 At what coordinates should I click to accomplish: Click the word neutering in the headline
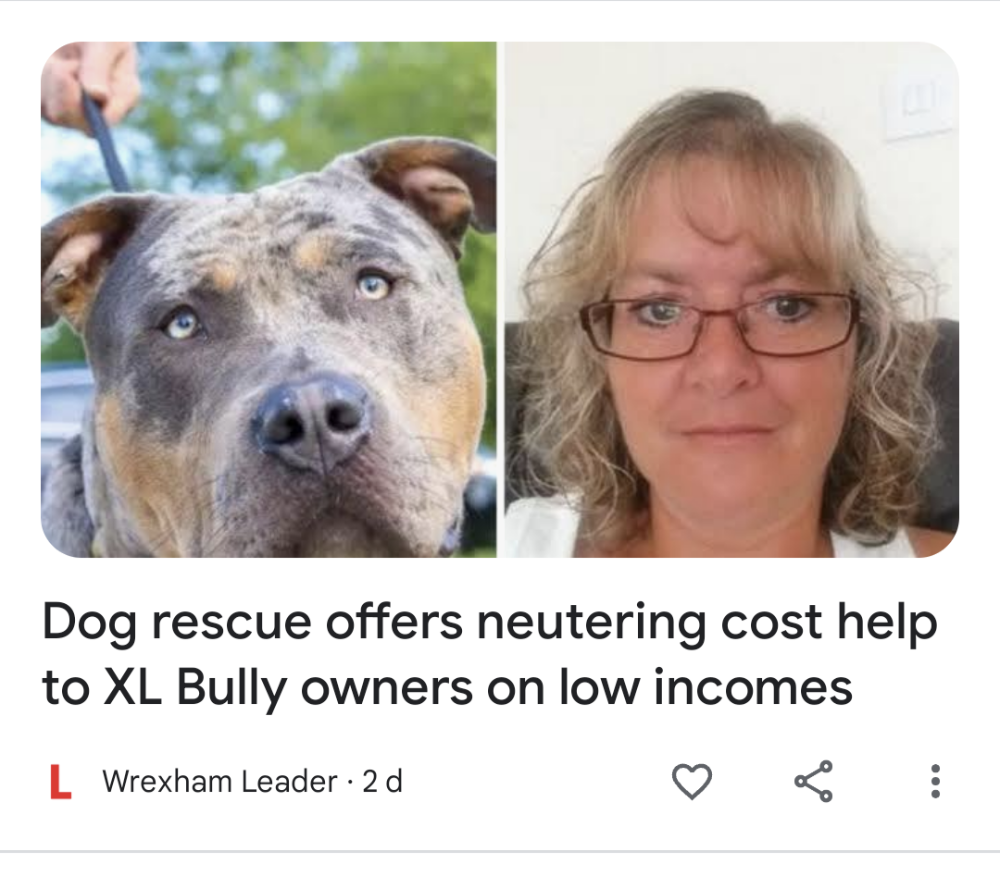pyautogui.click(x=591, y=622)
